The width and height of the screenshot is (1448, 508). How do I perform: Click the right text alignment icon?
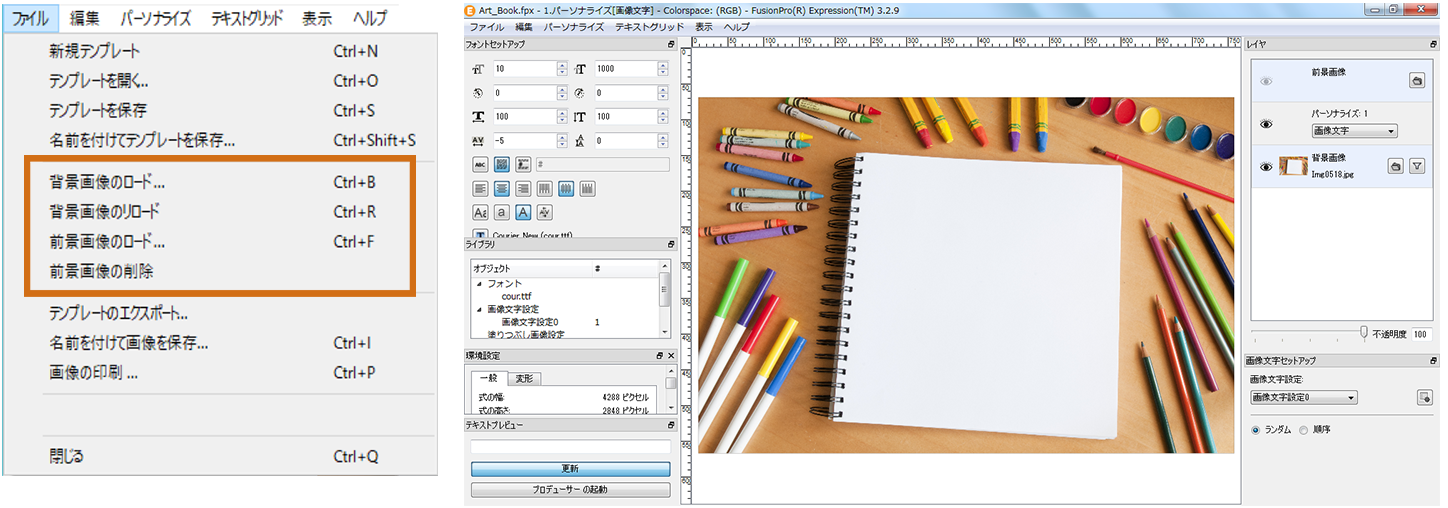point(522,188)
